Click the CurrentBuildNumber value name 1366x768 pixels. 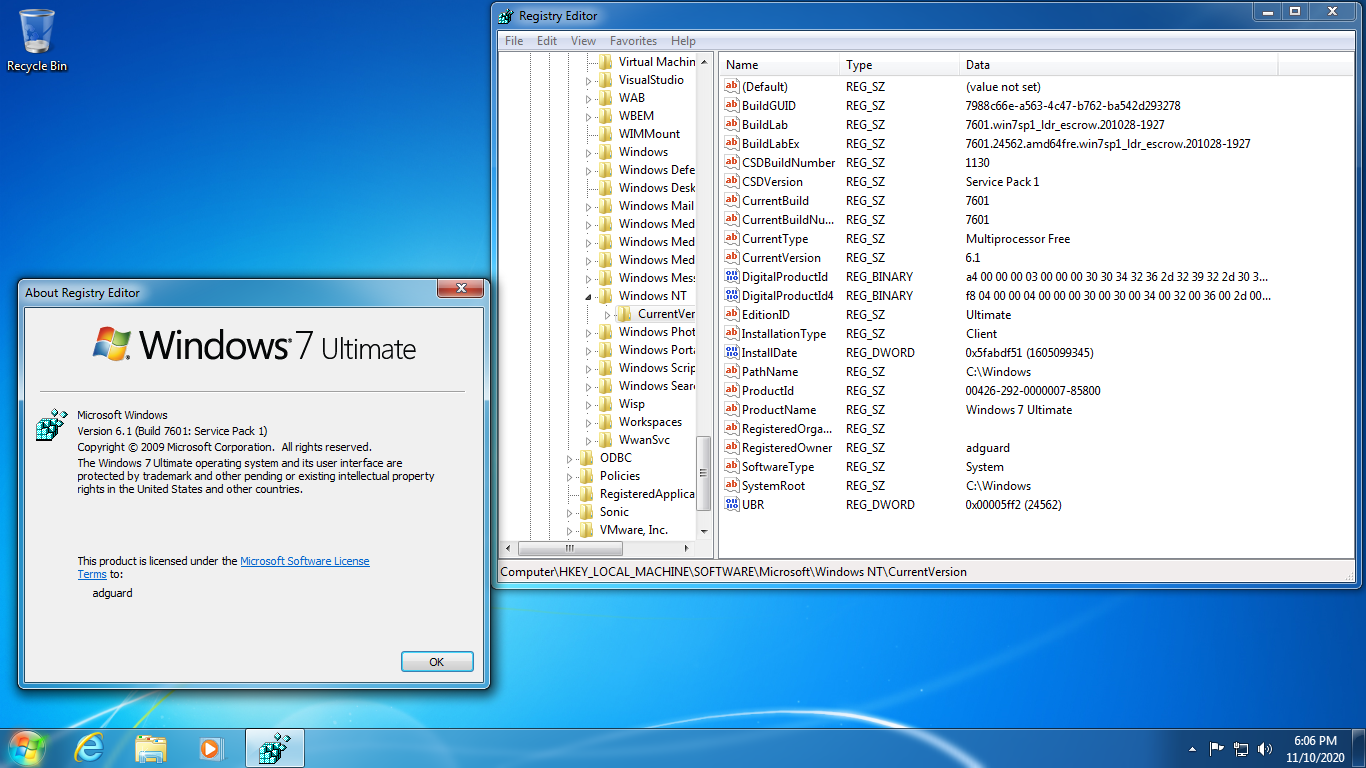click(788, 219)
